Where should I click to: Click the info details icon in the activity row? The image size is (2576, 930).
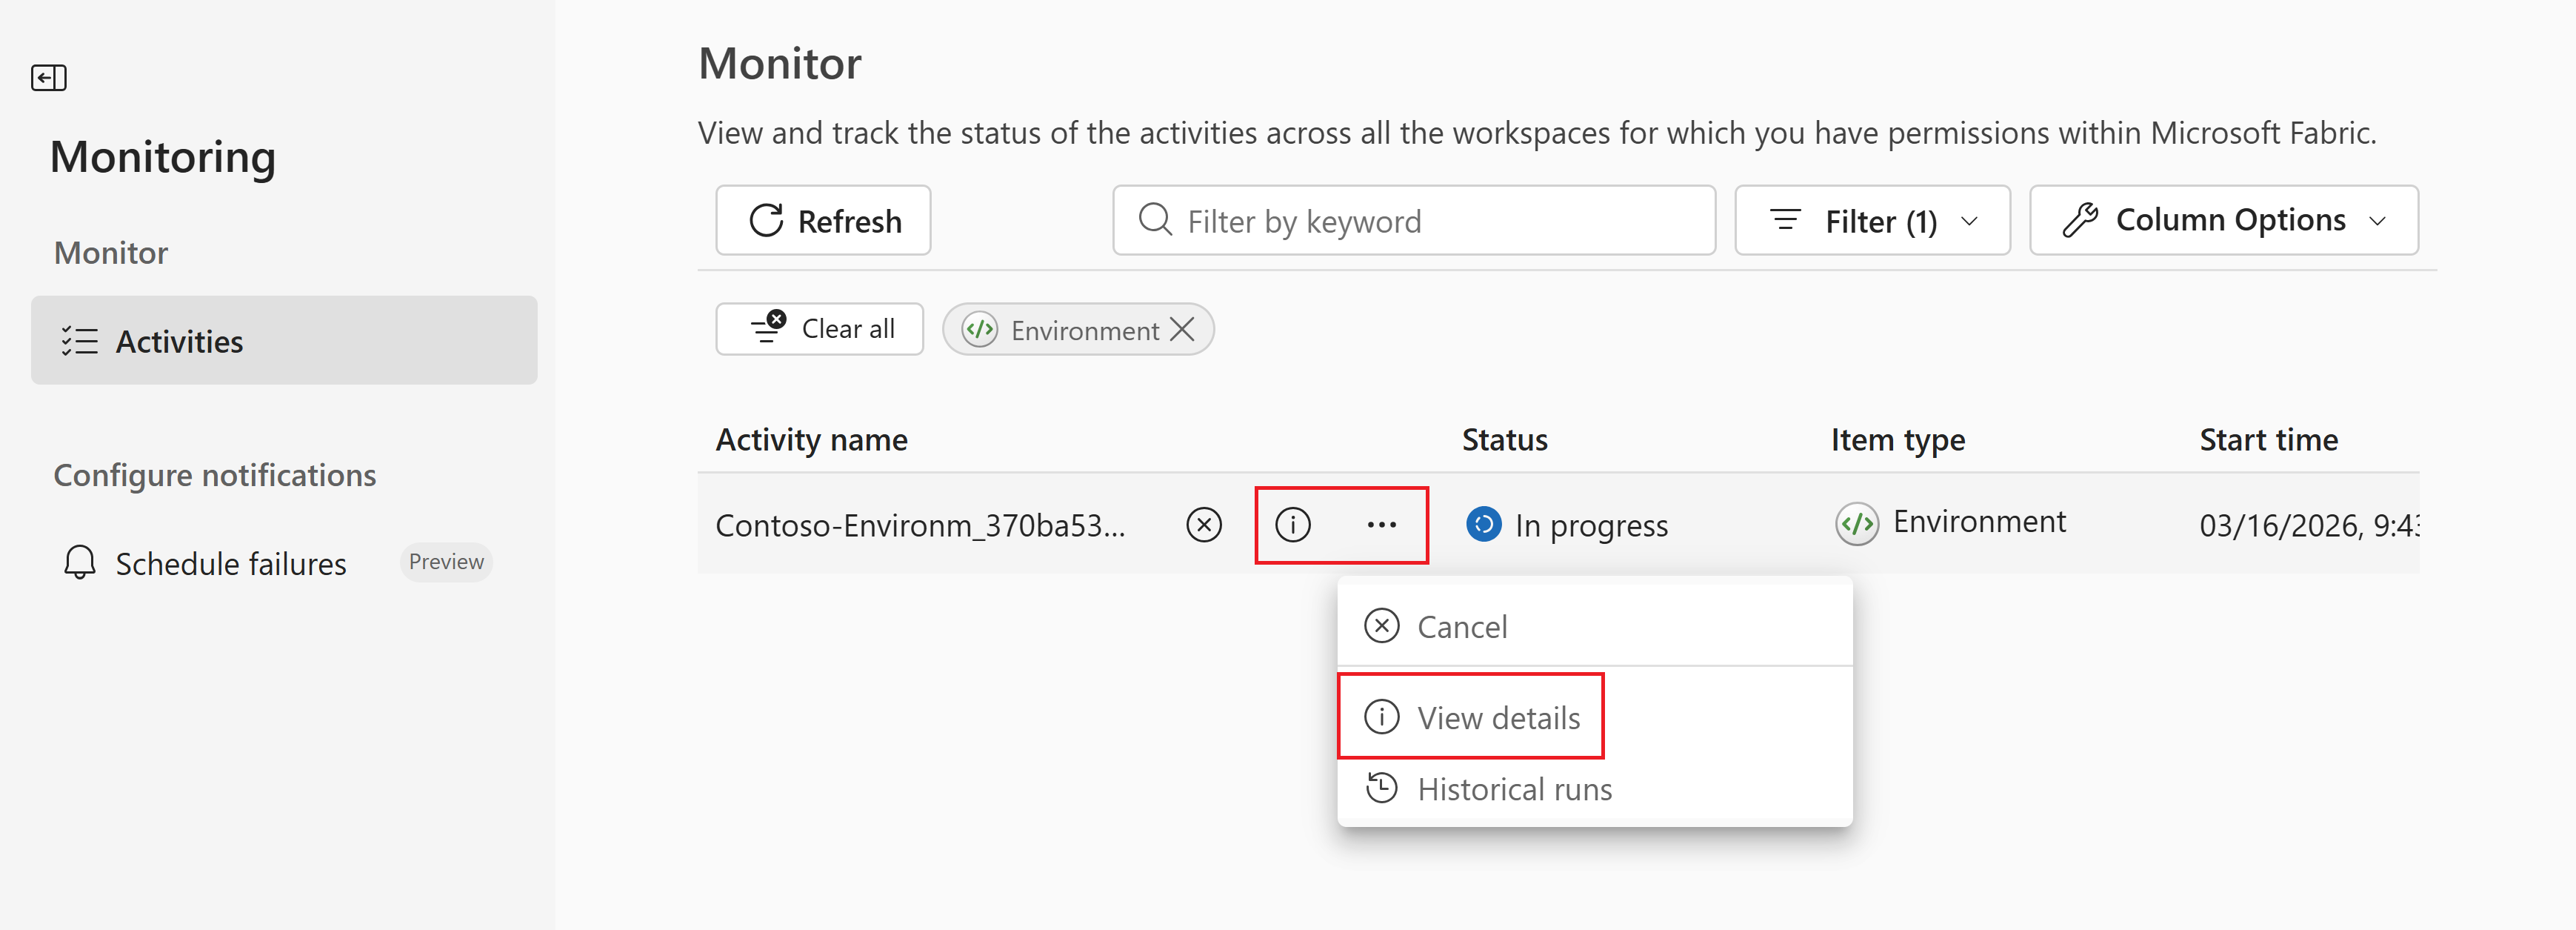click(1292, 525)
